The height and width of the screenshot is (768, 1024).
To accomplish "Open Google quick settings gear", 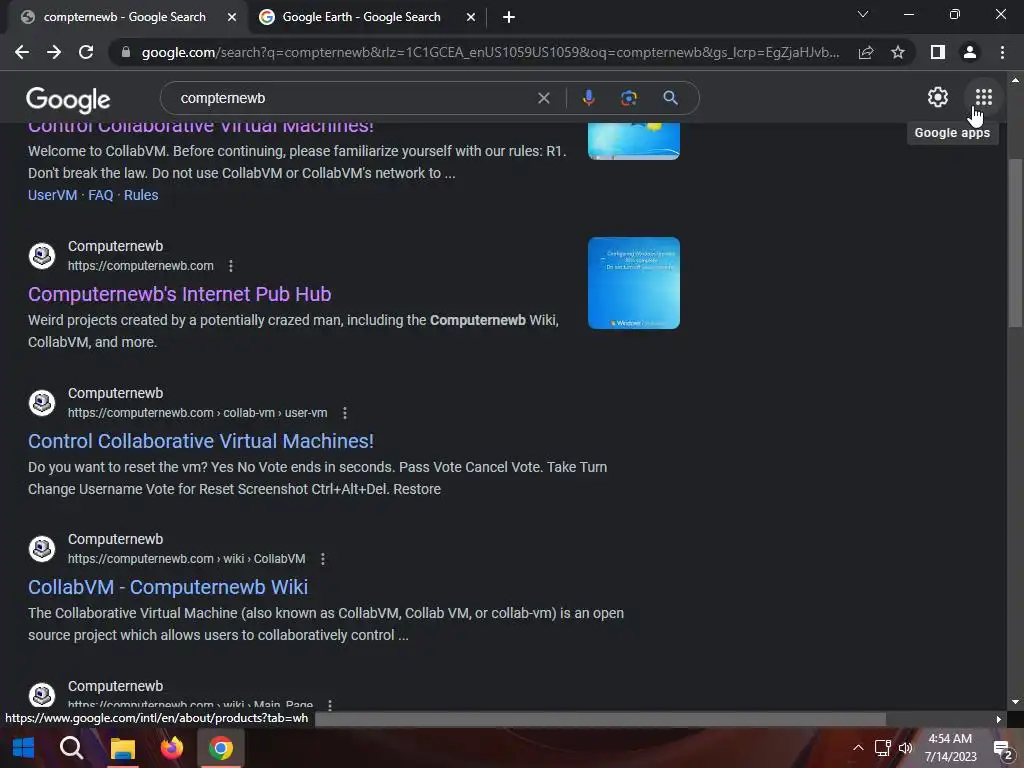I will tap(938, 97).
